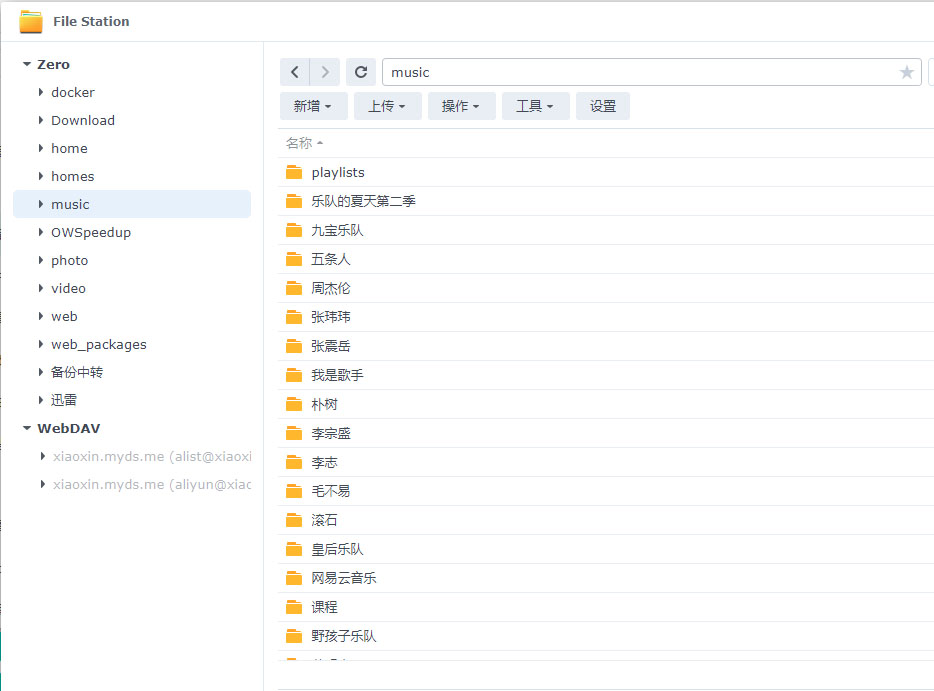
Task: Collapse the WebDAV tree section
Action: [27, 428]
